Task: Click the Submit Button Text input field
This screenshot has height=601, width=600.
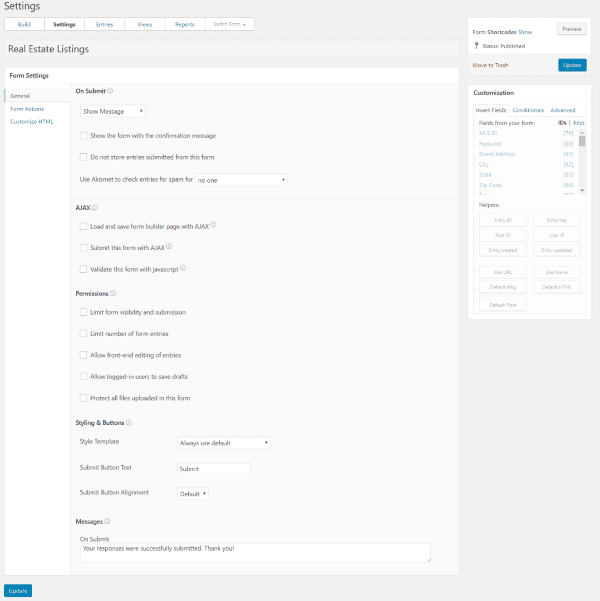Action: point(213,468)
